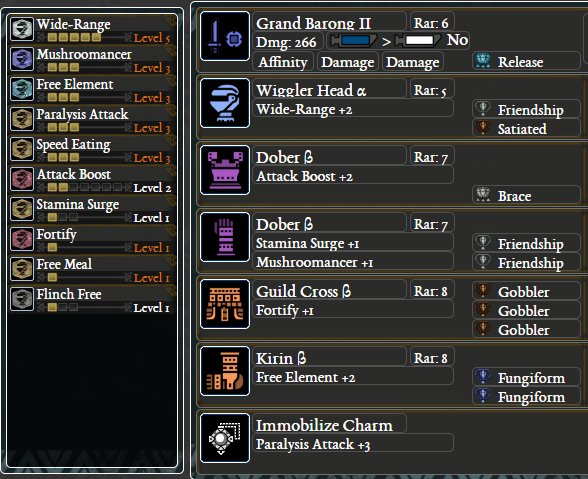Click the Wide-Range skill icon
The width and height of the screenshot is (588, 479).
tap(22, 29)
